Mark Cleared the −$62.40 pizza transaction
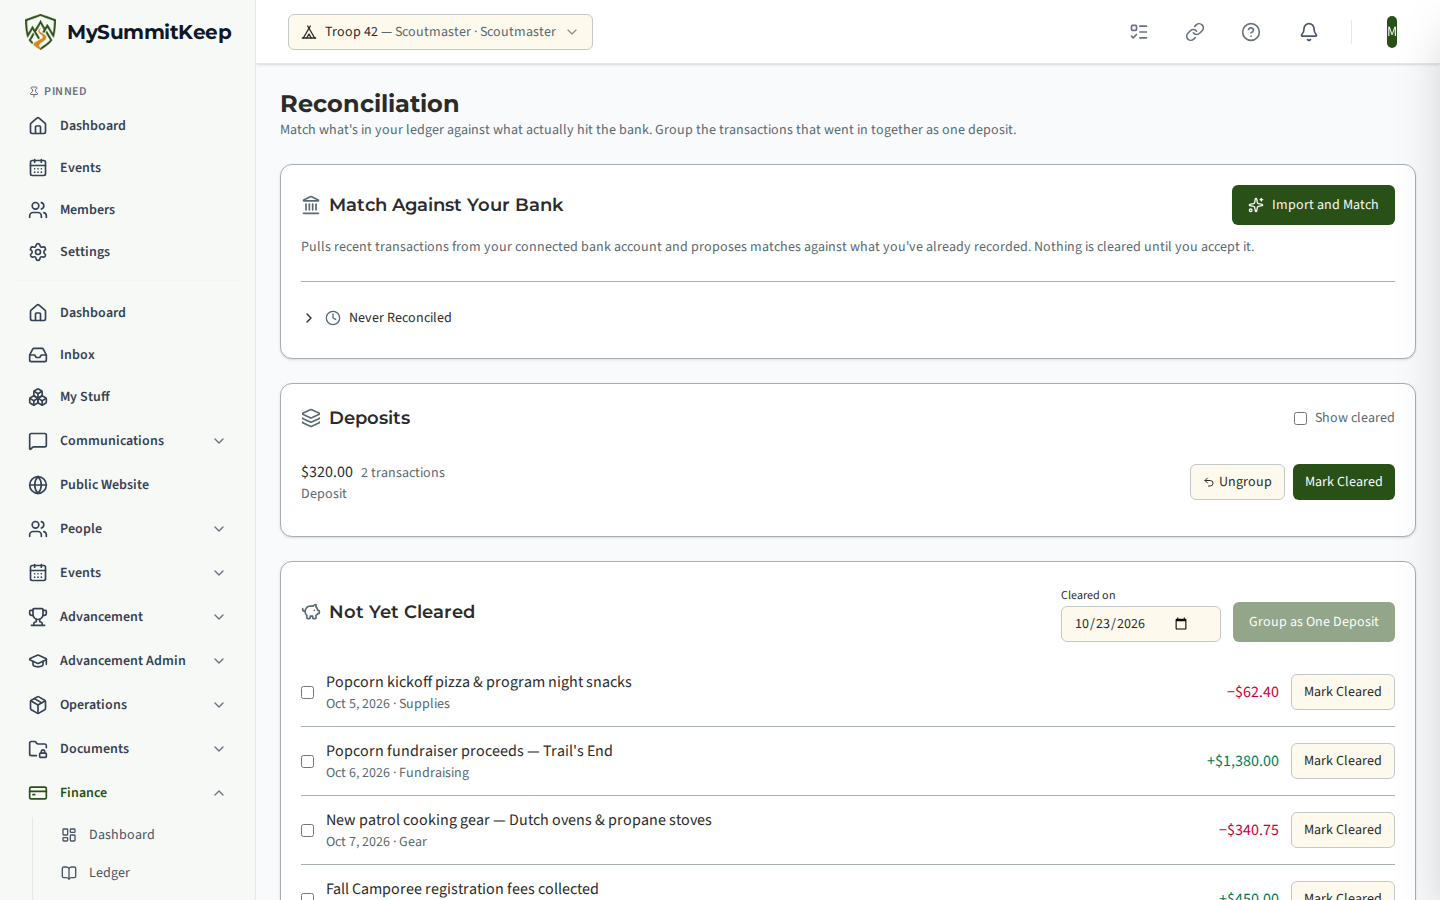The image size is (1440, 900). point(1342,692)
